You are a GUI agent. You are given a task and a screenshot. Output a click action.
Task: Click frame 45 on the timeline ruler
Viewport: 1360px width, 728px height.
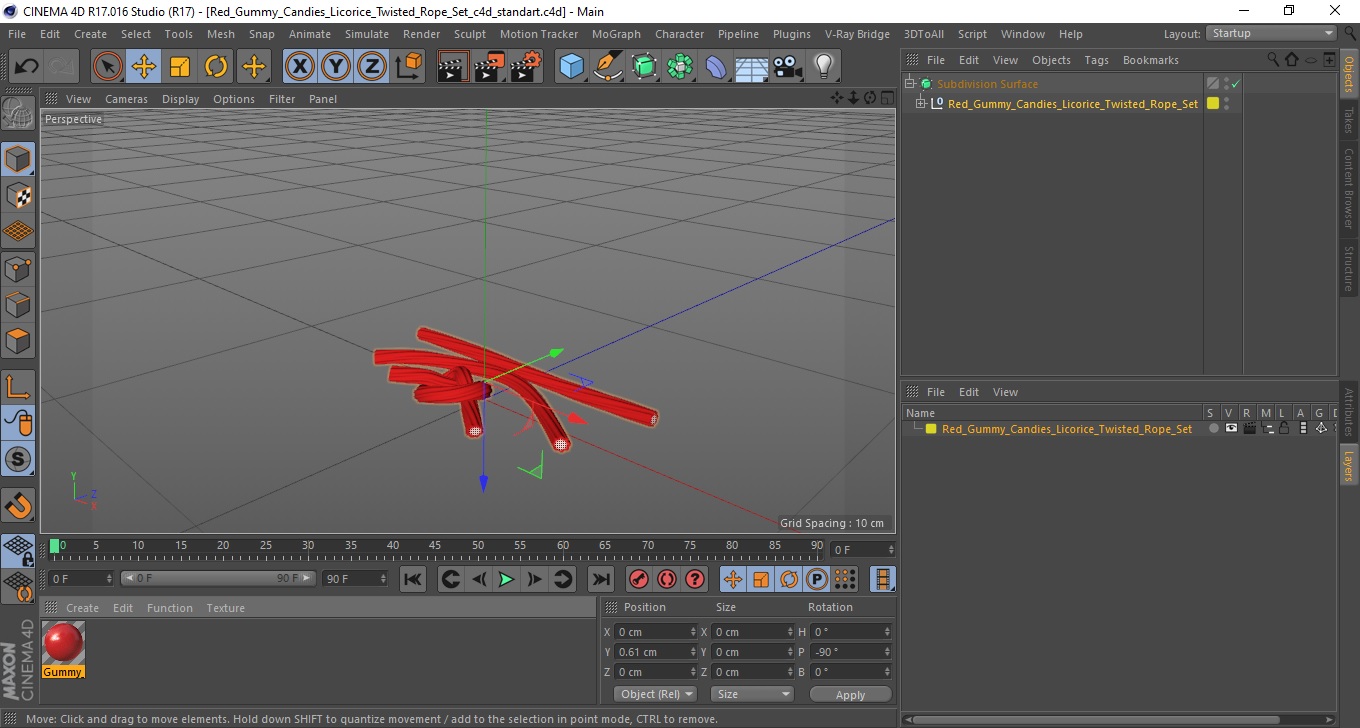click(x=435, y=546)
